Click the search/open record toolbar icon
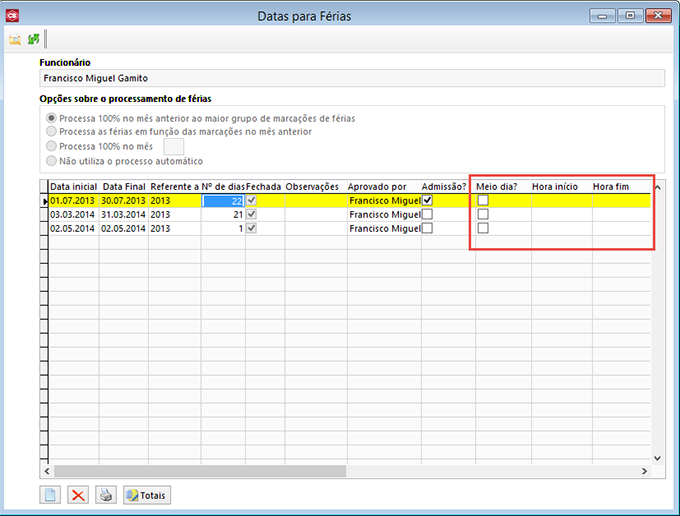 [x=15, y=39]
